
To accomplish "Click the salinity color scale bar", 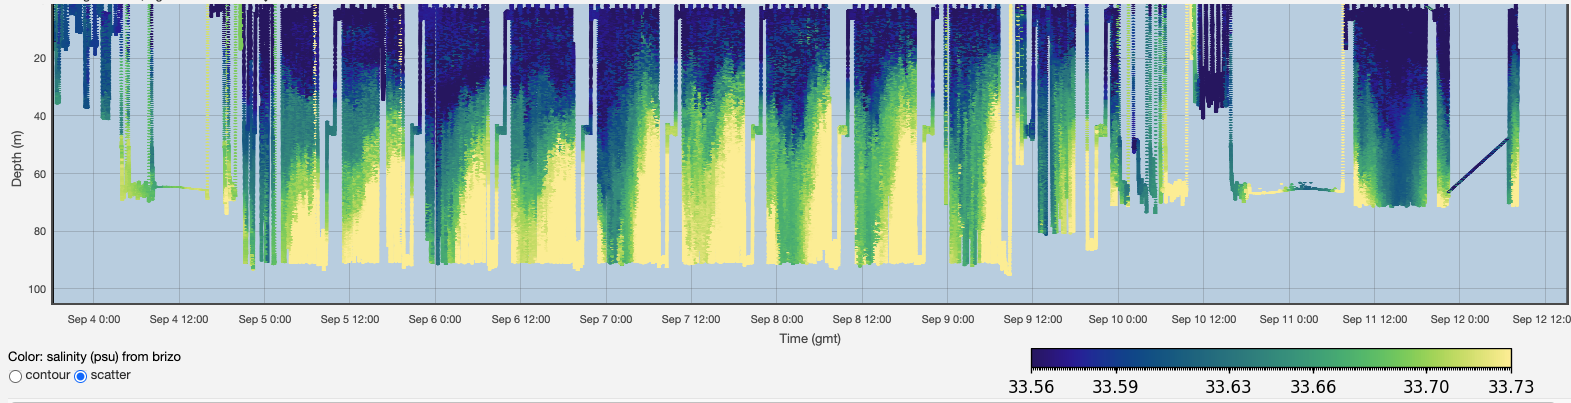I will [x=1270, y=359].
